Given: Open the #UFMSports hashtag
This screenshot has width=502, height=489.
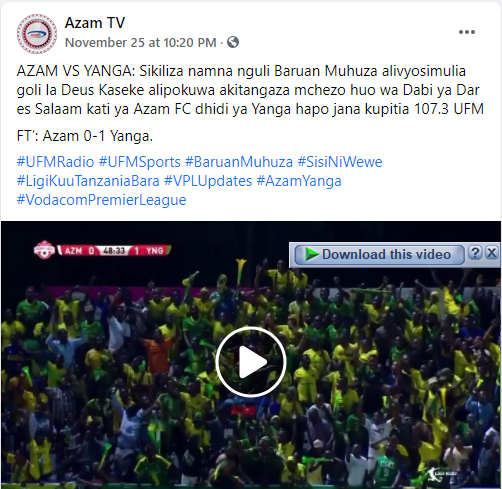Looking at the screenshot, I should coord(140,162).
